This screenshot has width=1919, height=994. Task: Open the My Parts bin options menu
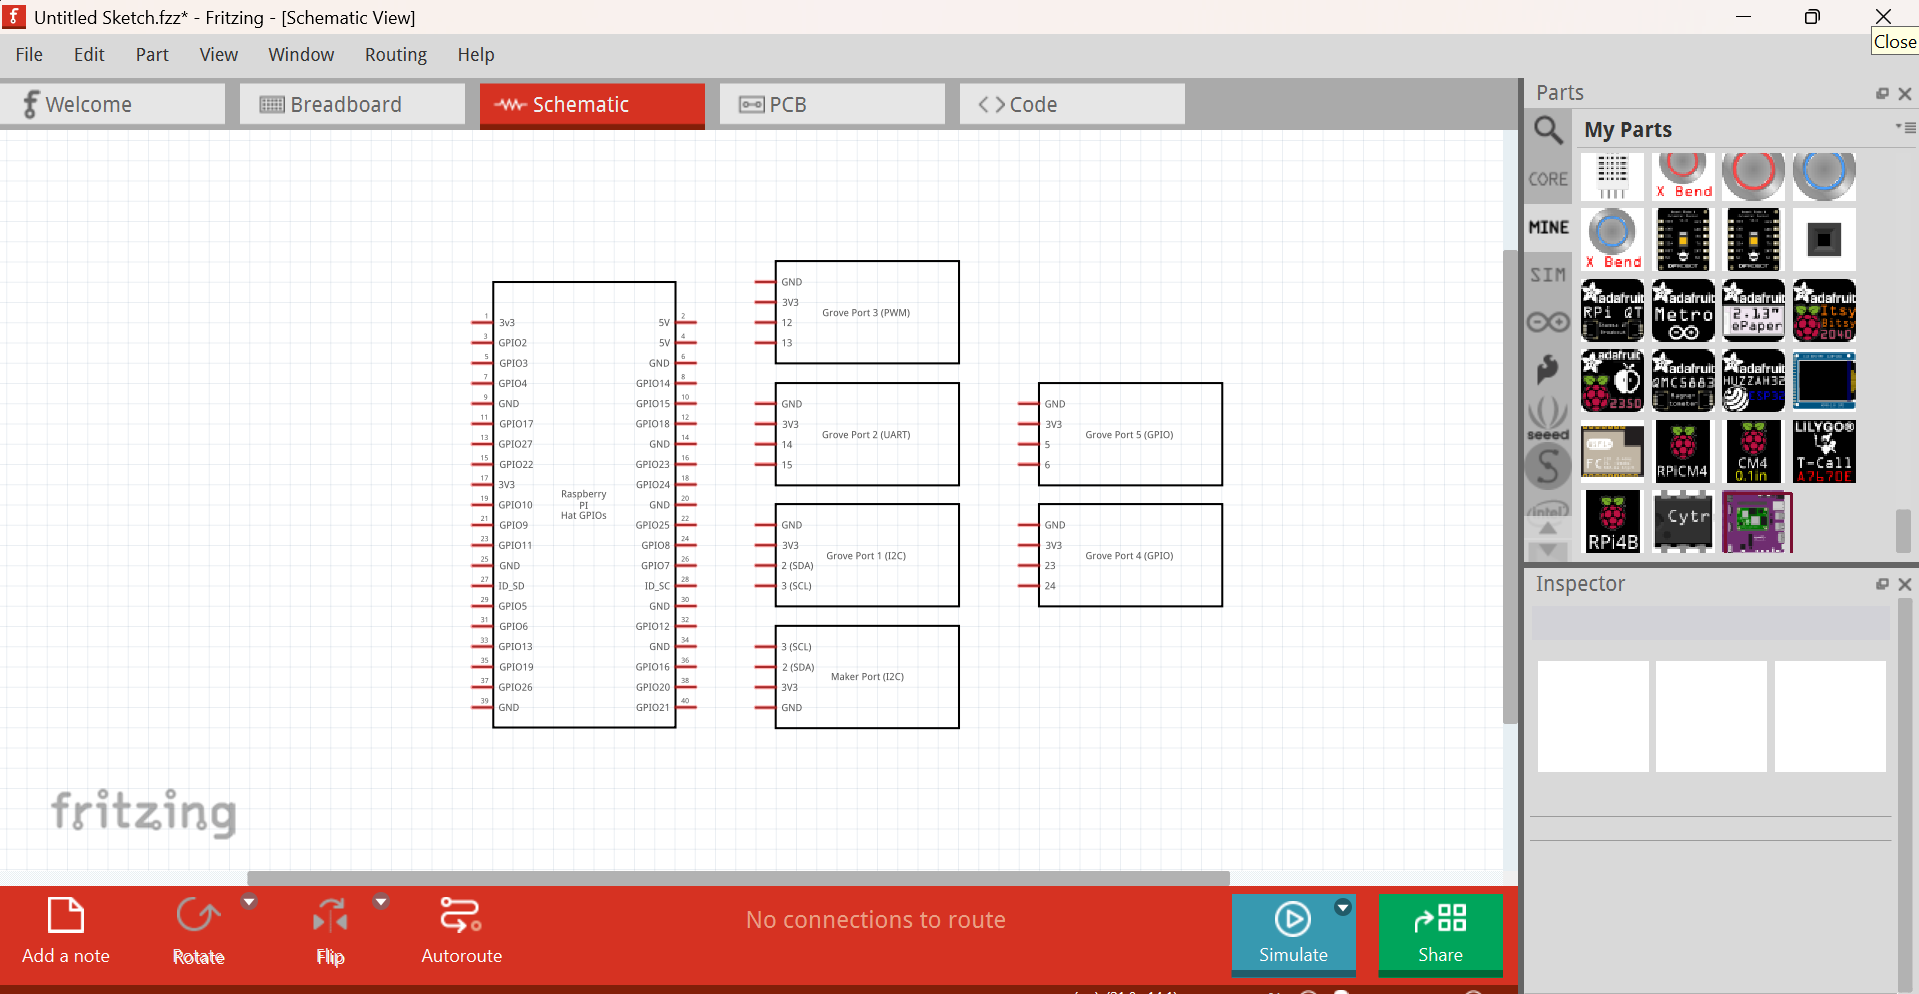coord(1906,128)
